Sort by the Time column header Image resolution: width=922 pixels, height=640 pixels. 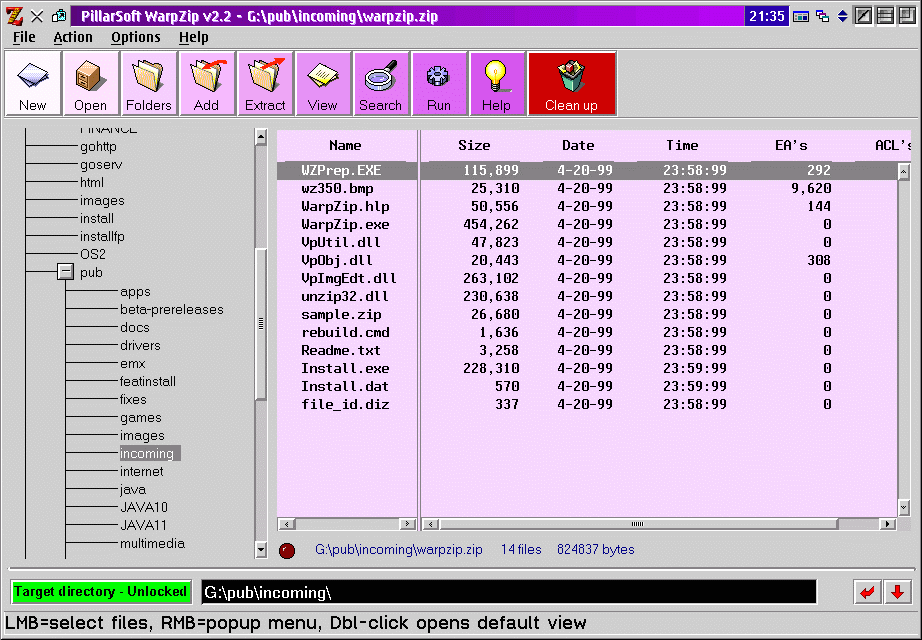pos(682,145)
